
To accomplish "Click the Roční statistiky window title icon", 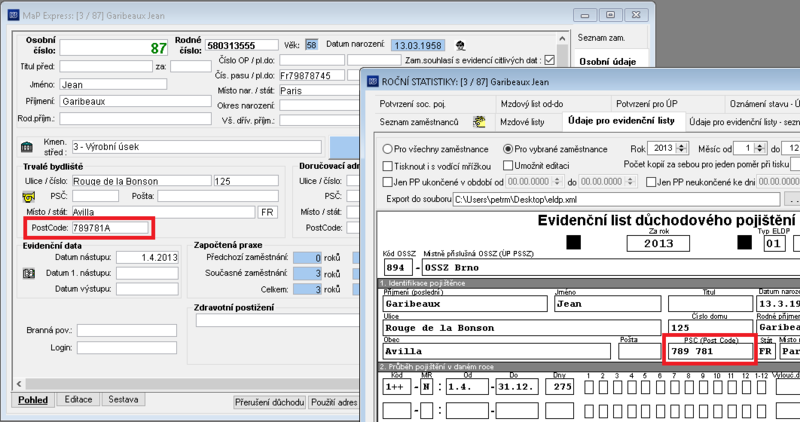I will (x=372, y=82).
